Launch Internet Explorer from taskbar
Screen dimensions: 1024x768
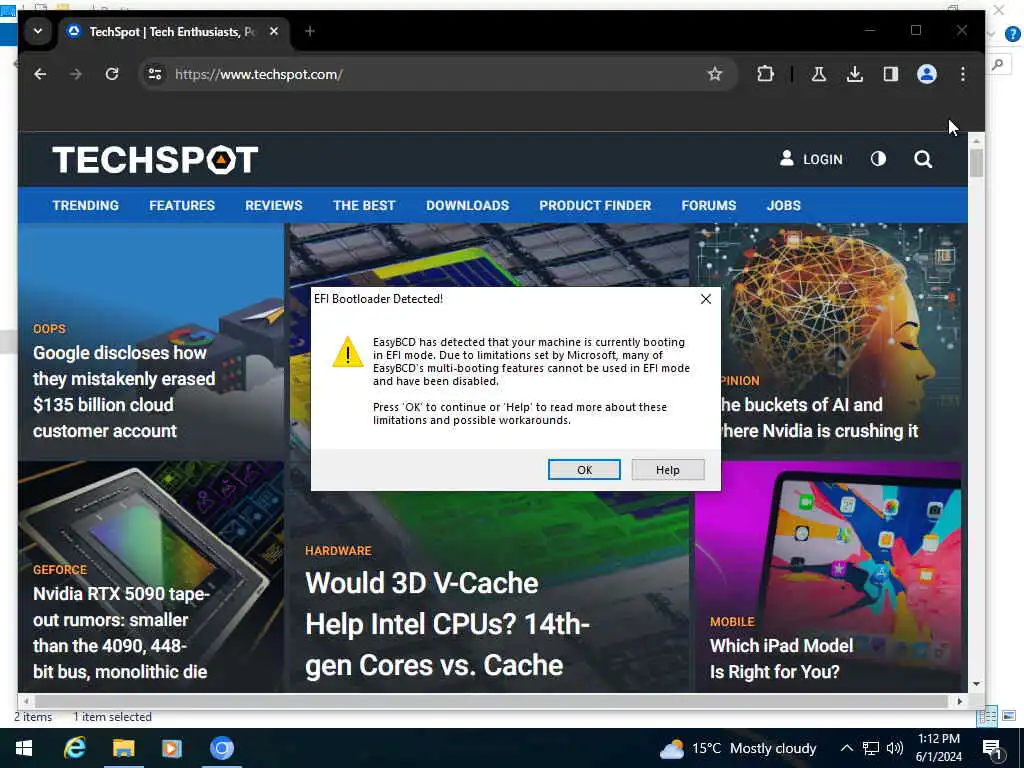74,748
